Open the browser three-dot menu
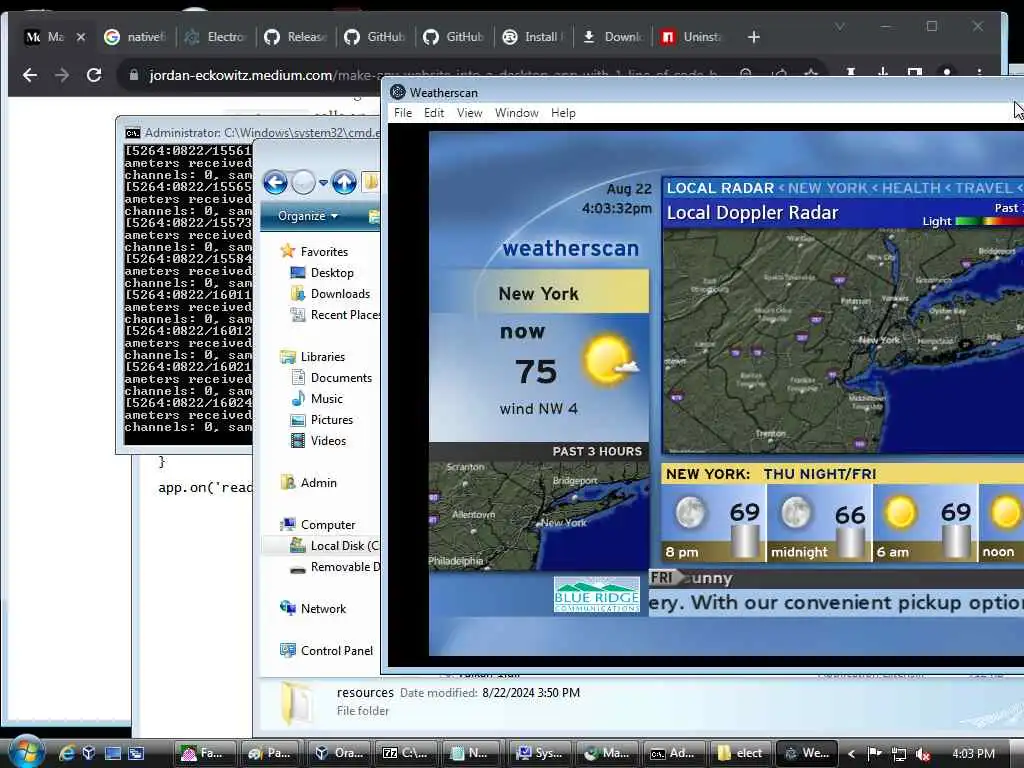 pos(979,73)
